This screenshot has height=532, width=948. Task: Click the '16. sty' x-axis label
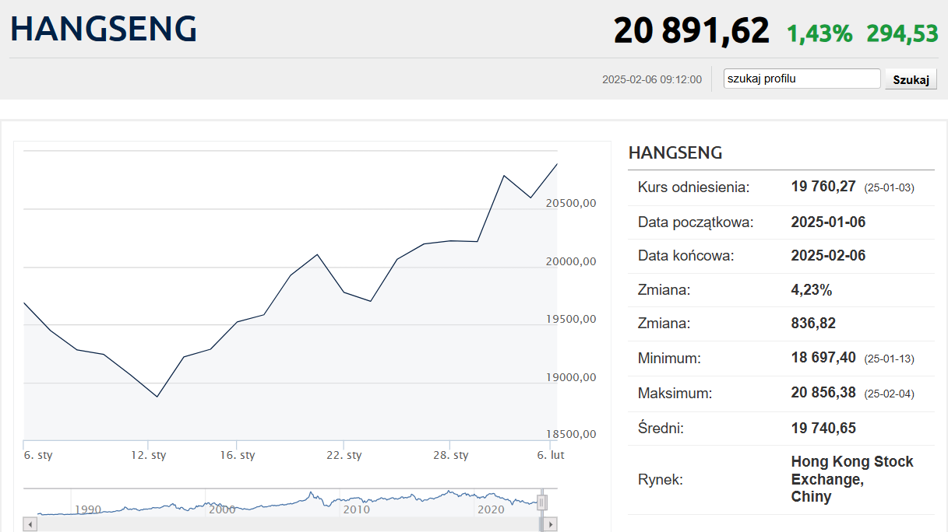click(237, 455)
